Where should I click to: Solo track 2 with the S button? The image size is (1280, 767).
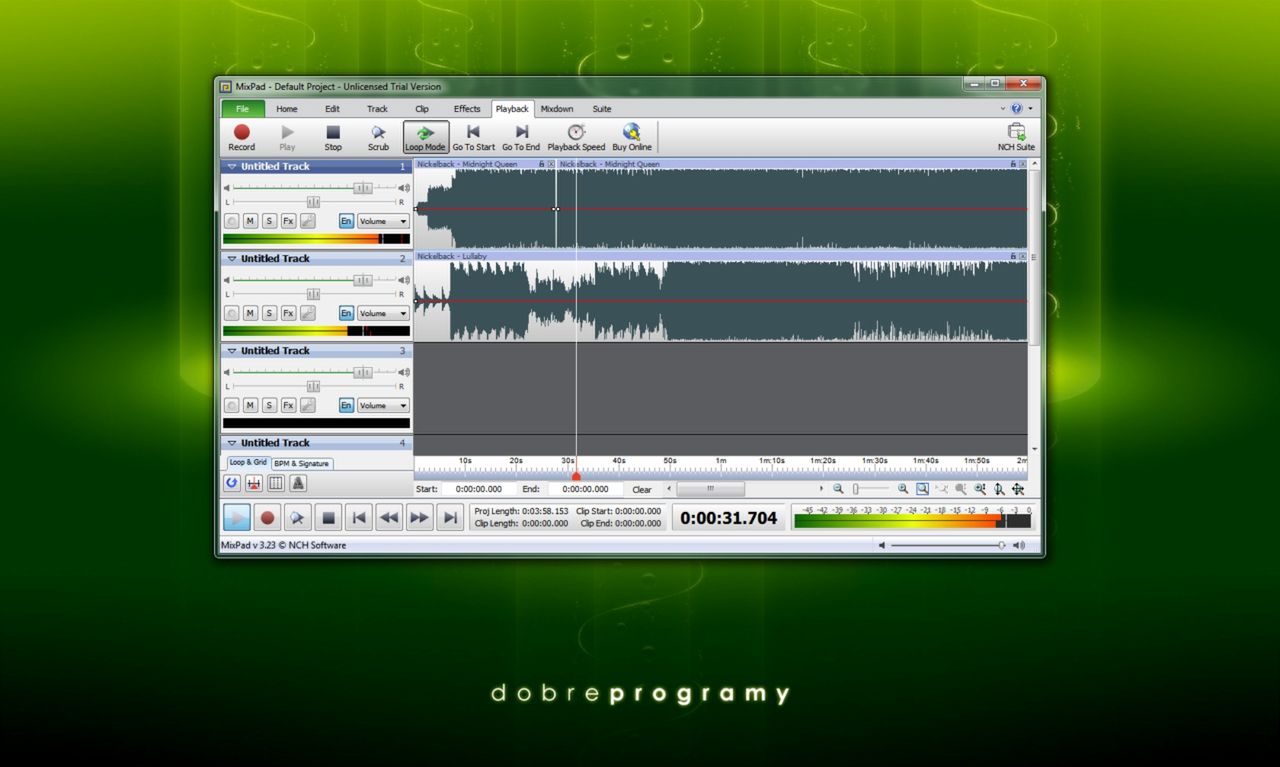[270, 313]
